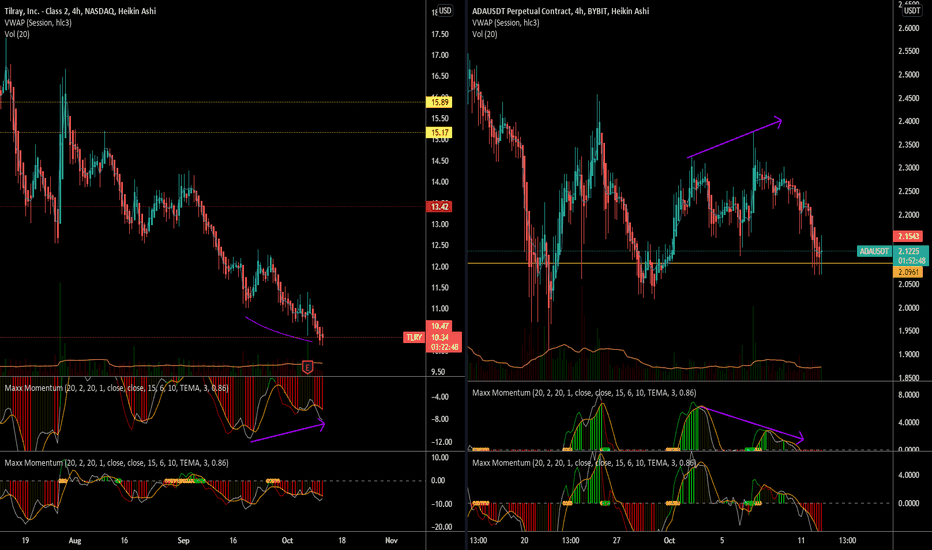The width and height of the screenshot is (932, 550).
Task: Click the red 13.42 price label
Action: (440, 207)
